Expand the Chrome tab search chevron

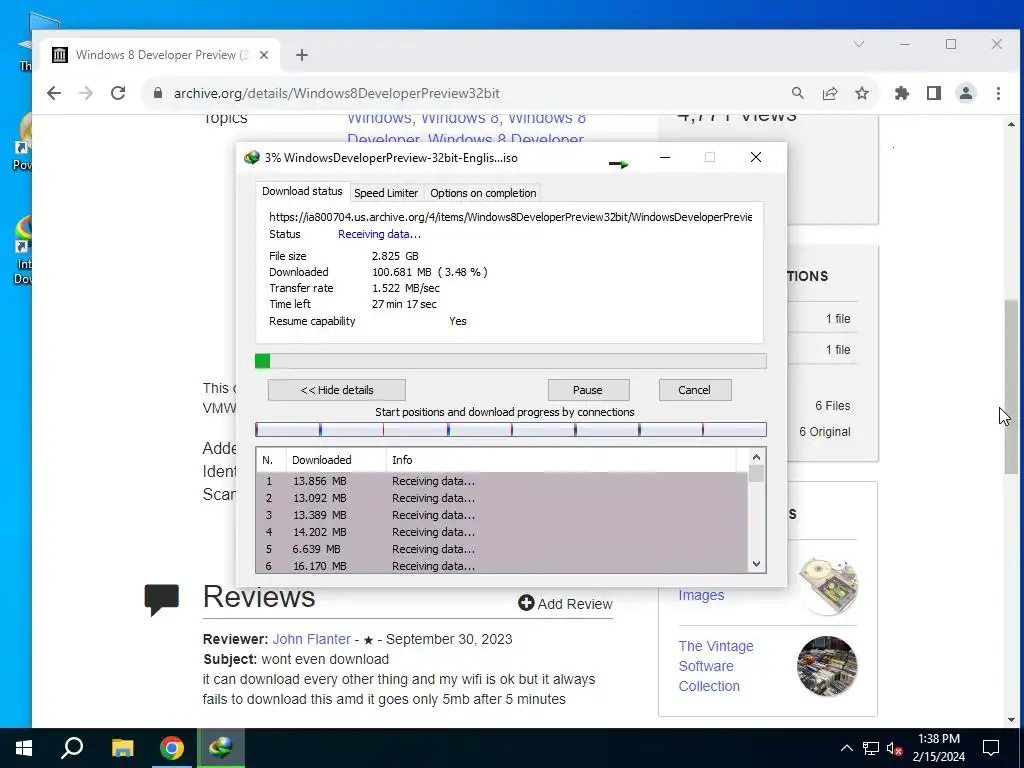(859, 44)
